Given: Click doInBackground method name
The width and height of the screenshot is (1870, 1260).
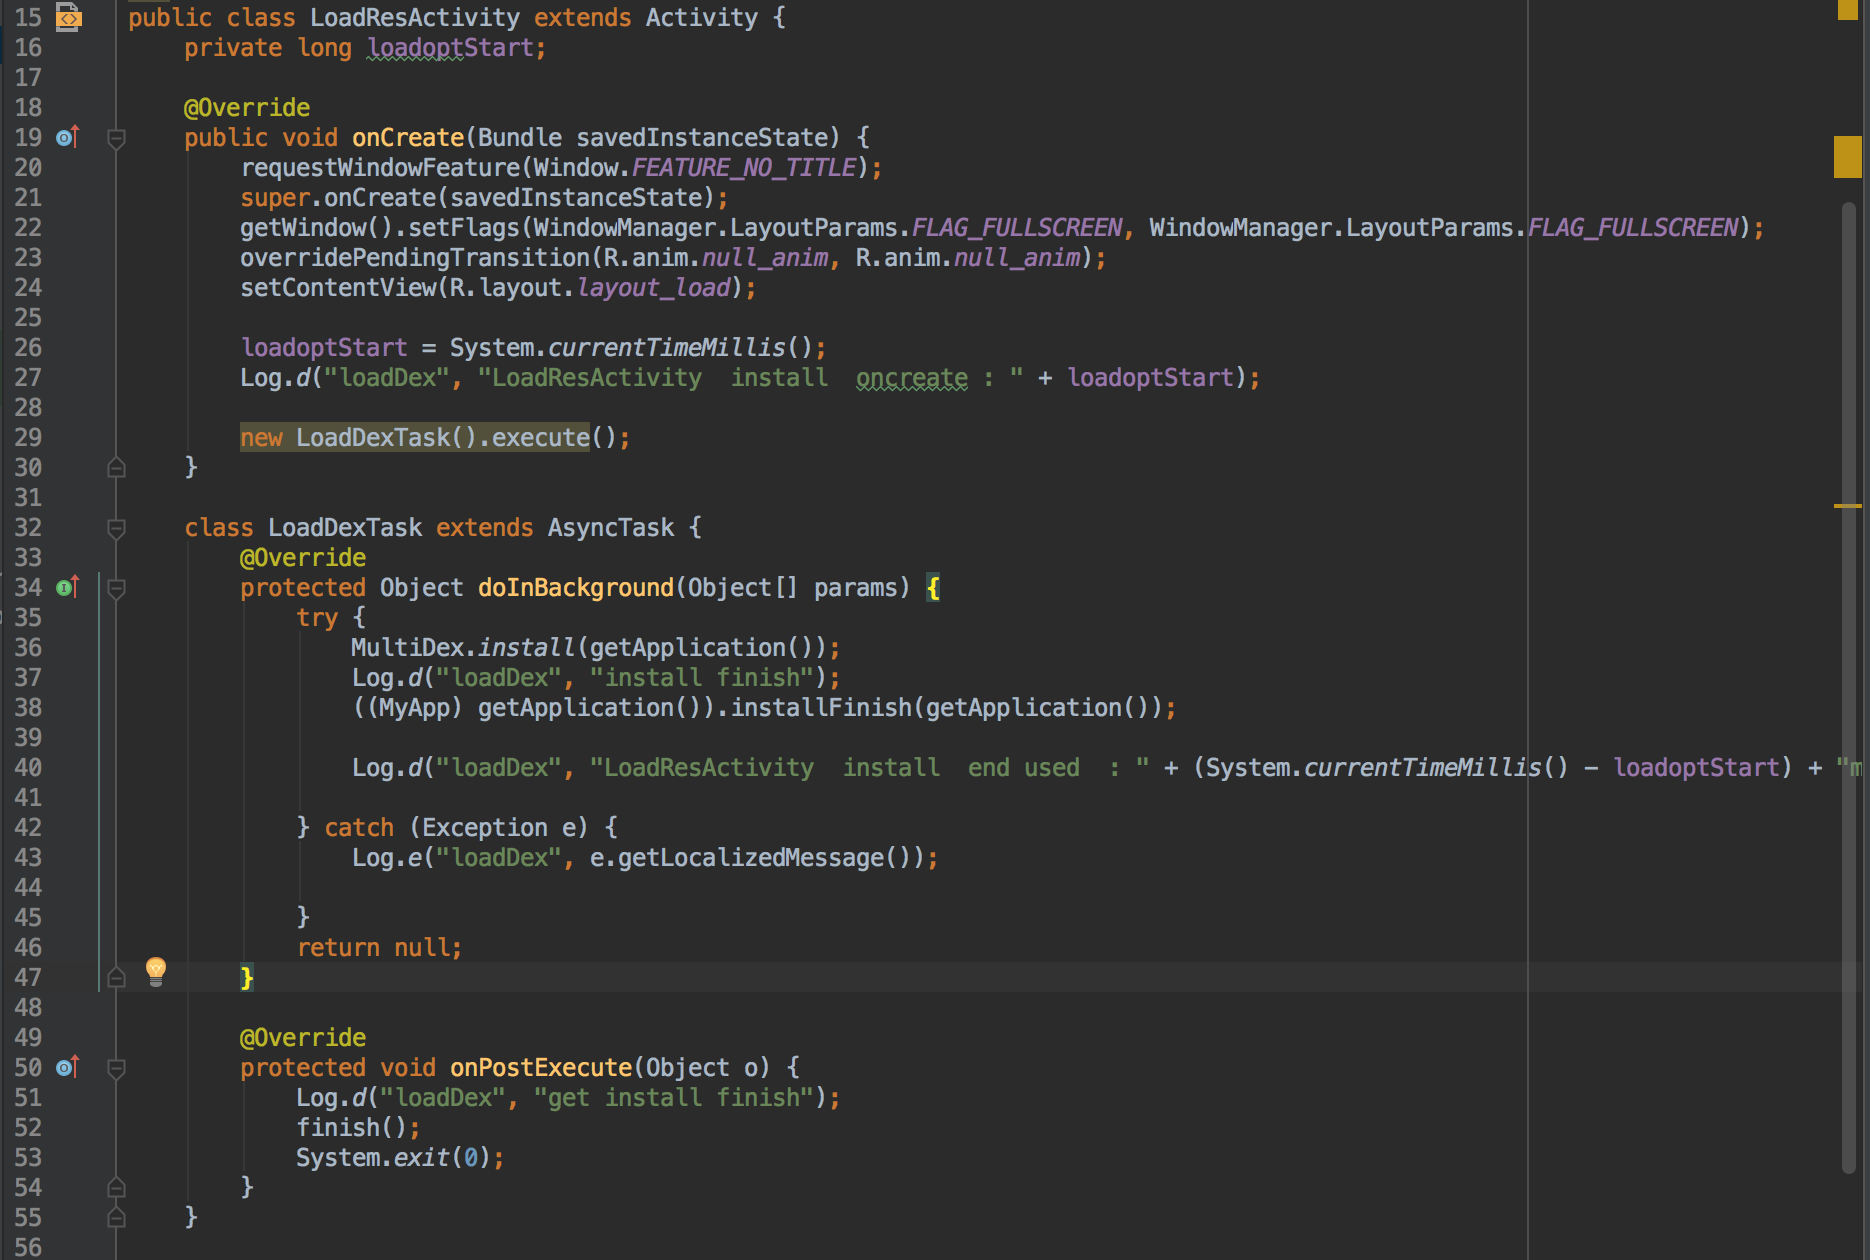Looking at the screenshot, I should [x=576, y=587].
